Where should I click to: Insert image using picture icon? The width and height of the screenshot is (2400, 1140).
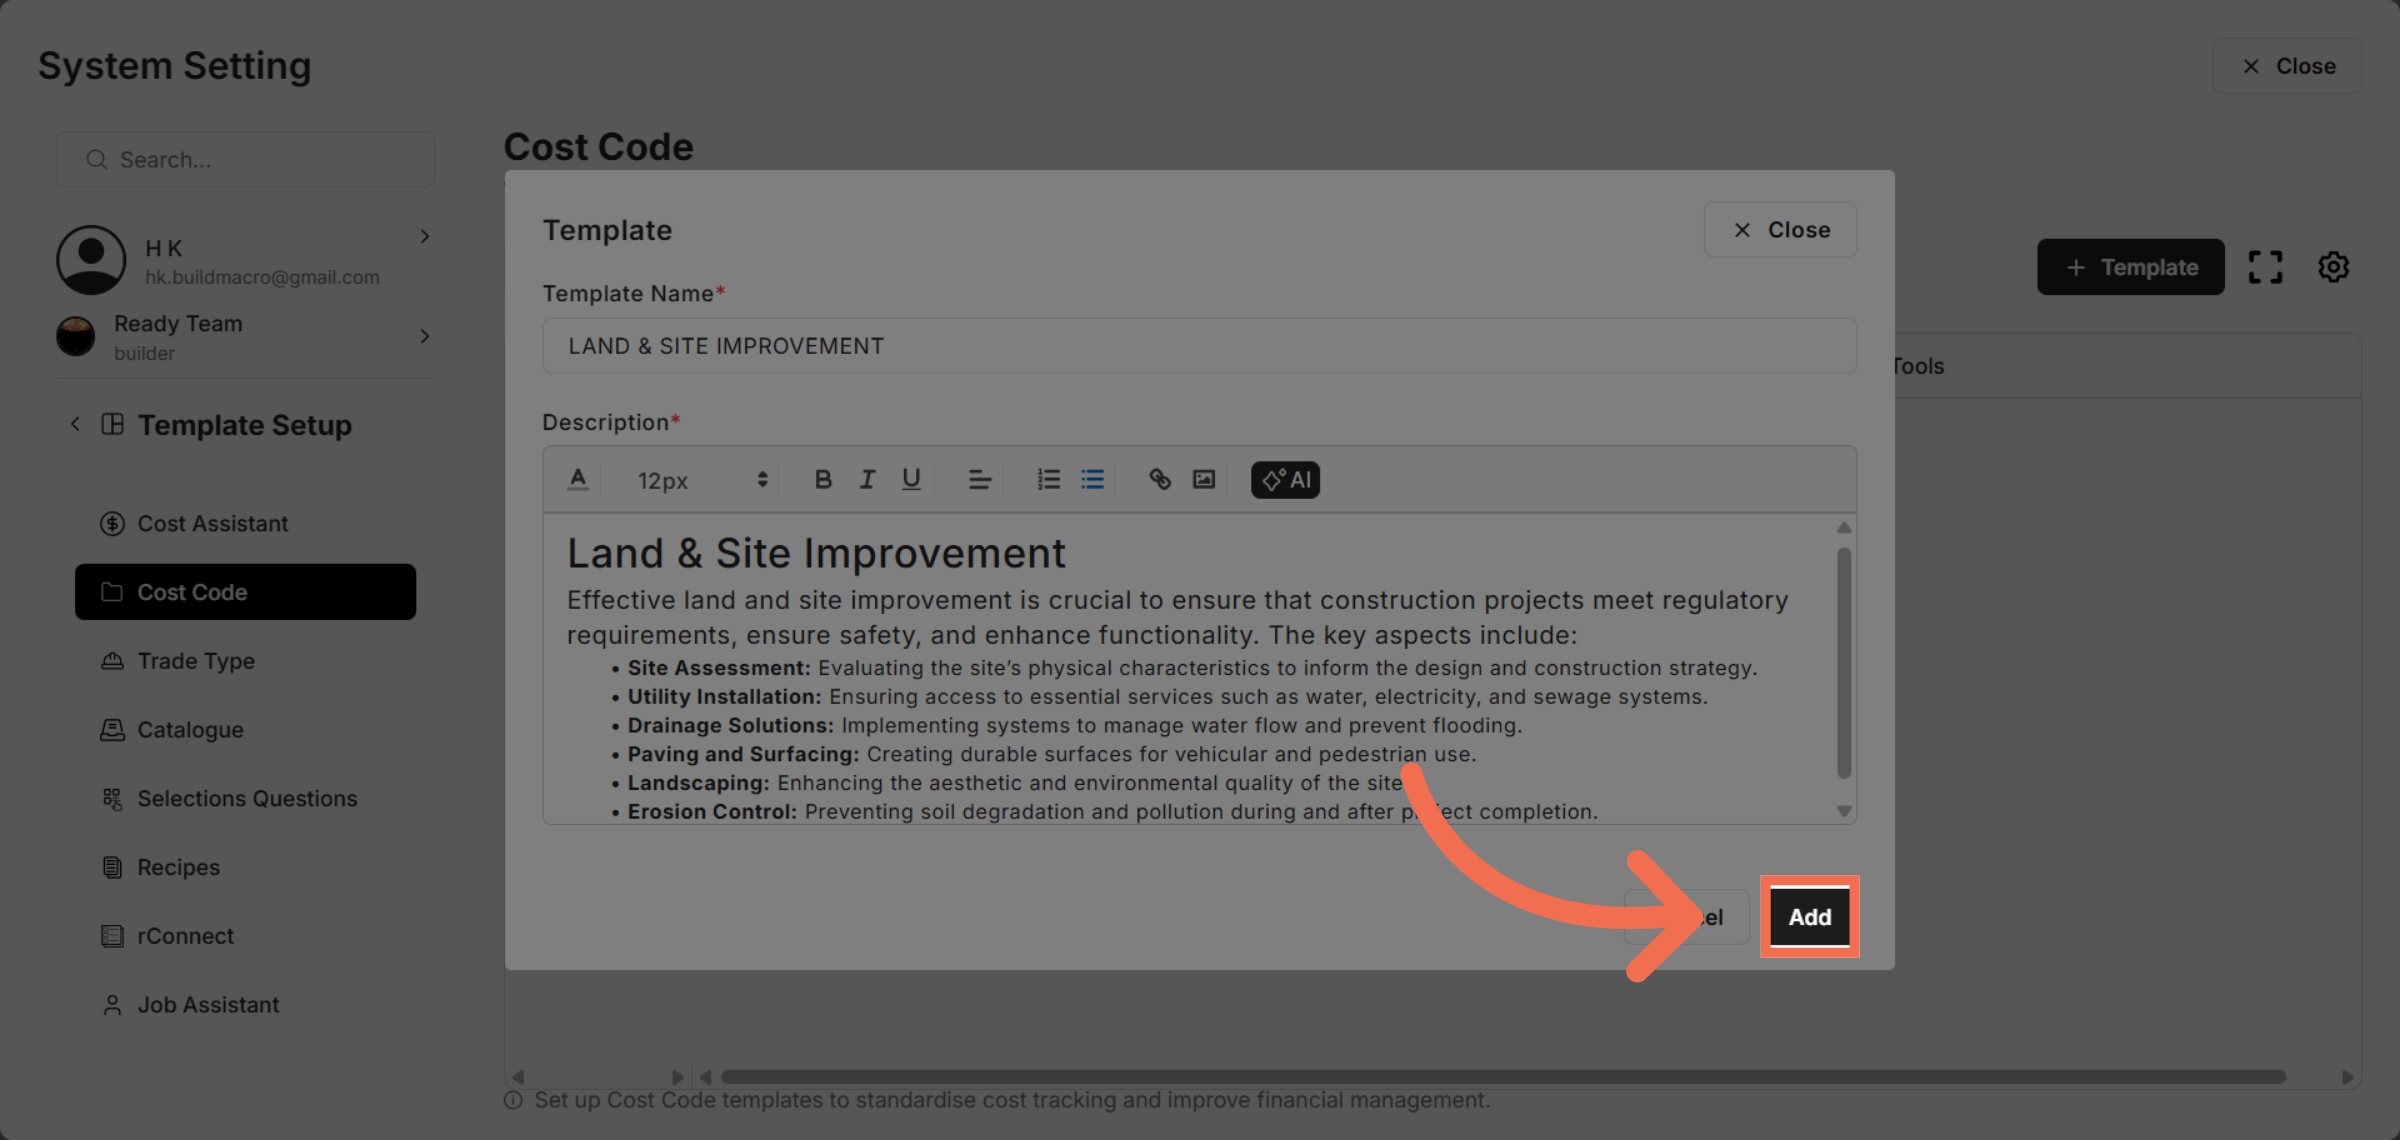point(1204,480)
